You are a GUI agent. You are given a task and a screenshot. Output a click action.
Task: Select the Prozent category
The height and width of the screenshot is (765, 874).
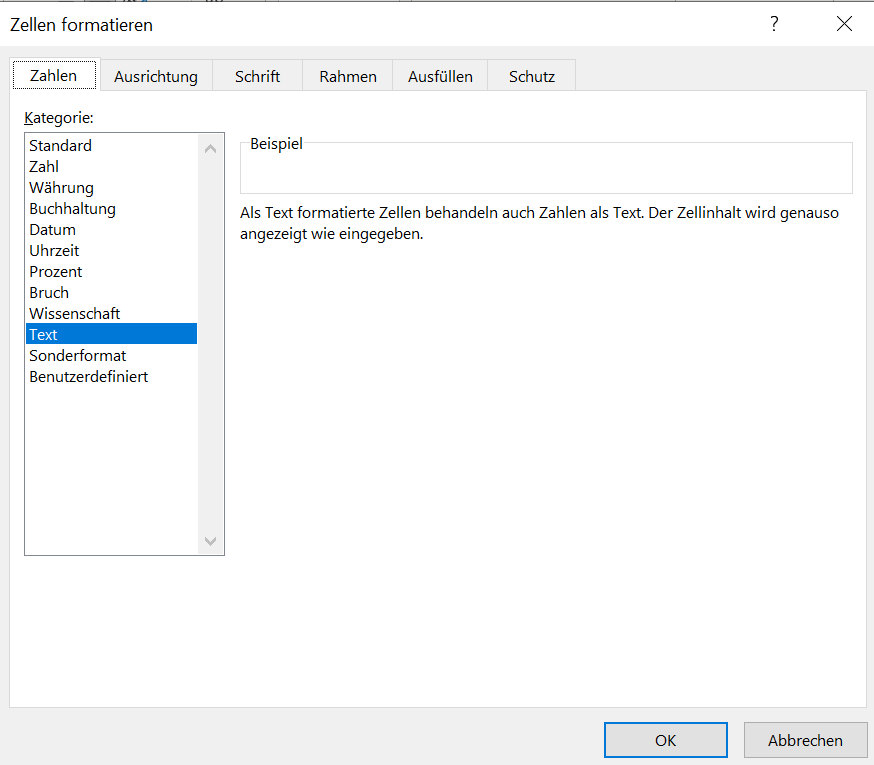coord(56,272)
